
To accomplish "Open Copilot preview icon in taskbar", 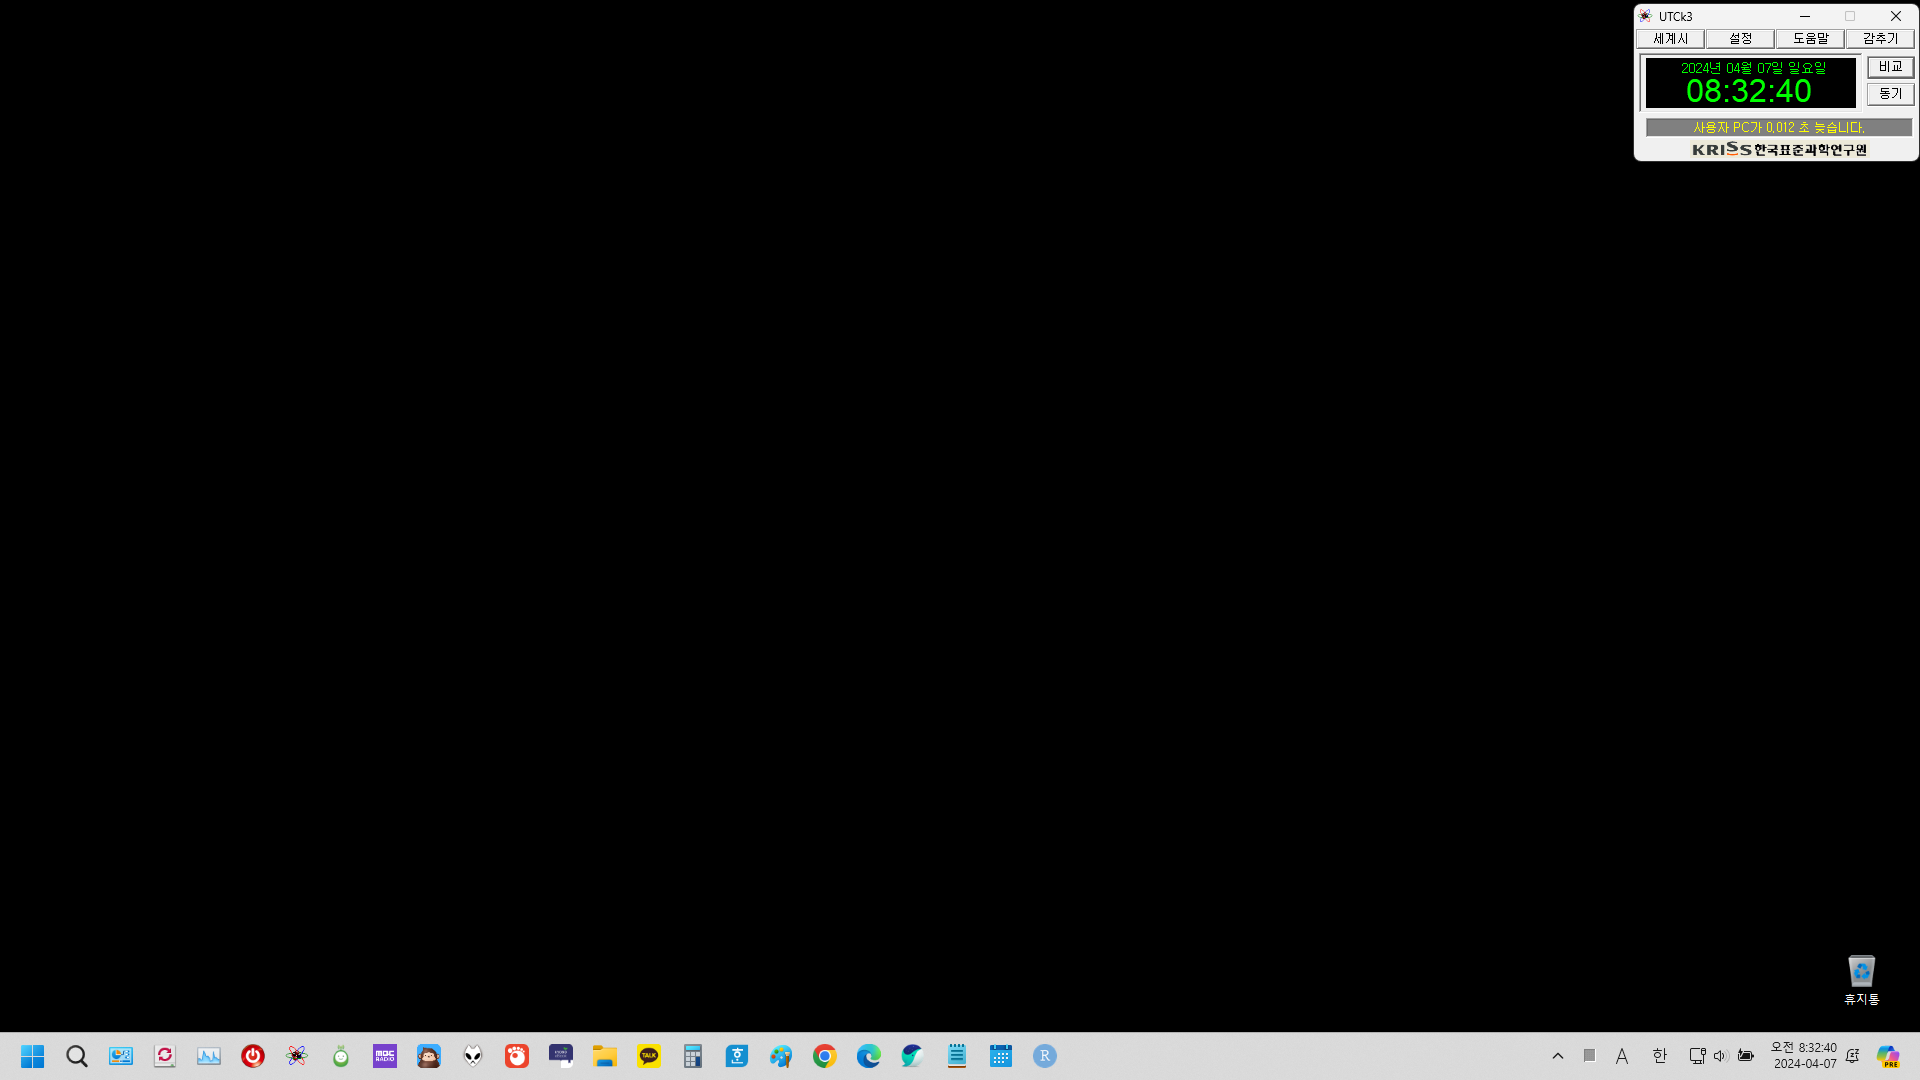I will (x=1888, y=1056).
